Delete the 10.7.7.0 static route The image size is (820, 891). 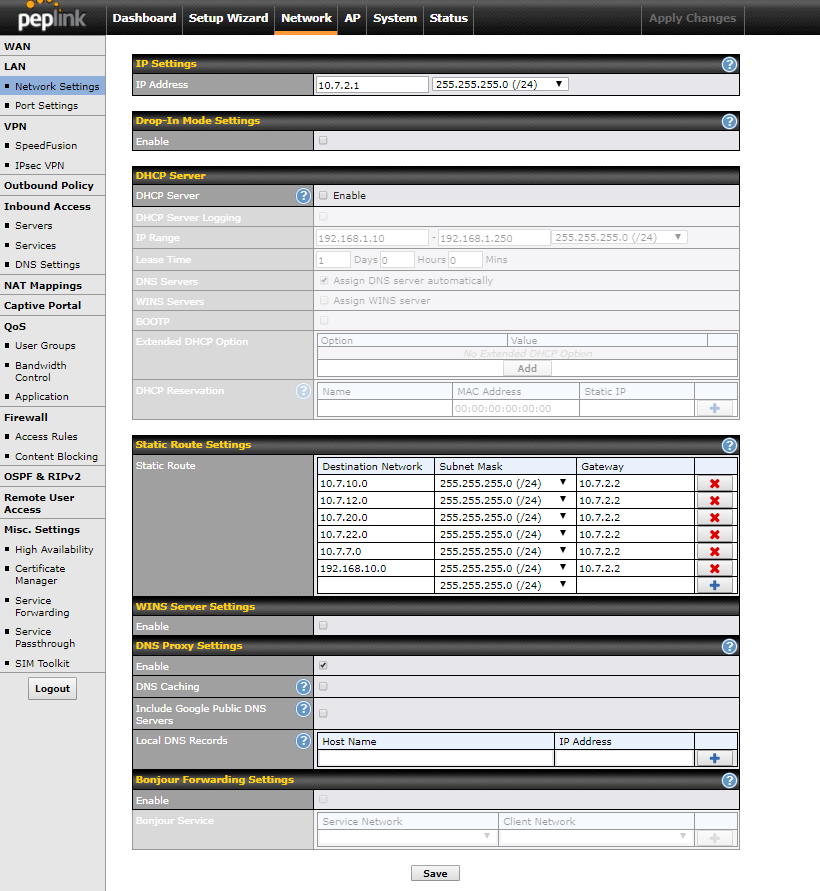point(714,552)
